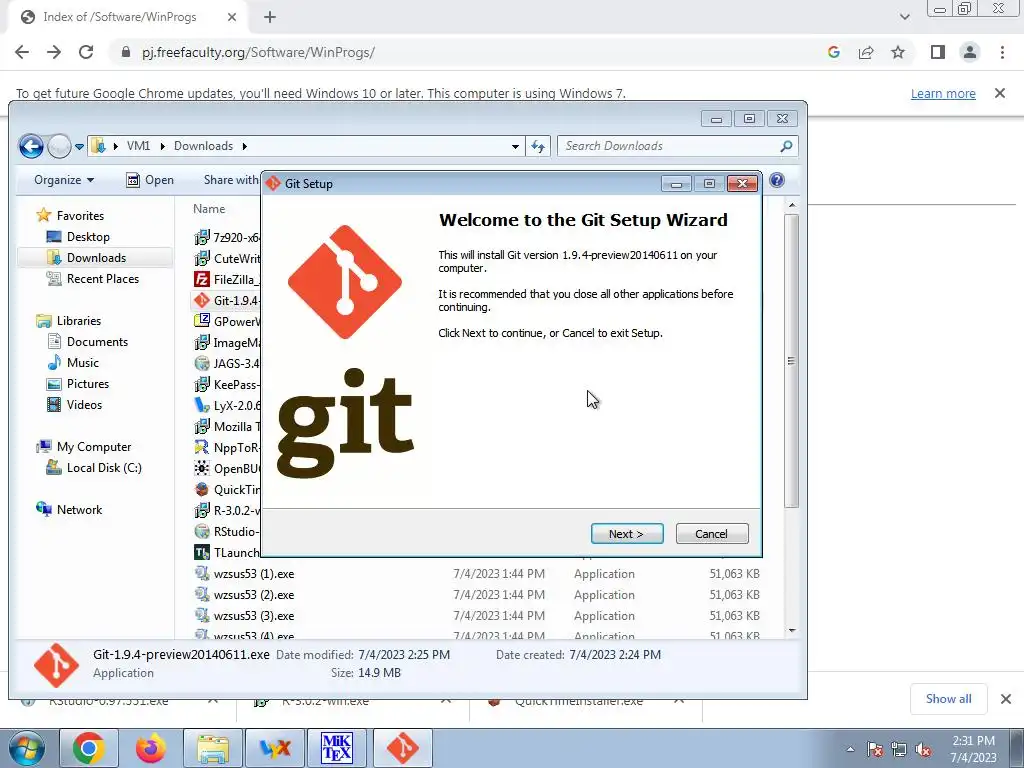Click Chrome address bar URL
1024x768 pixels.
click(259, 52)
